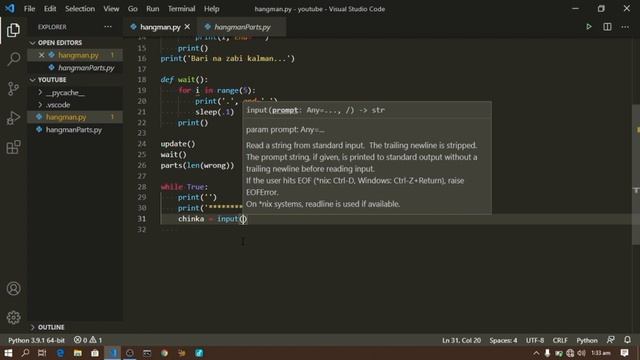Screen dimensions: 640x360
Task: Show hidden system tray icons
Action: point(536,353)
